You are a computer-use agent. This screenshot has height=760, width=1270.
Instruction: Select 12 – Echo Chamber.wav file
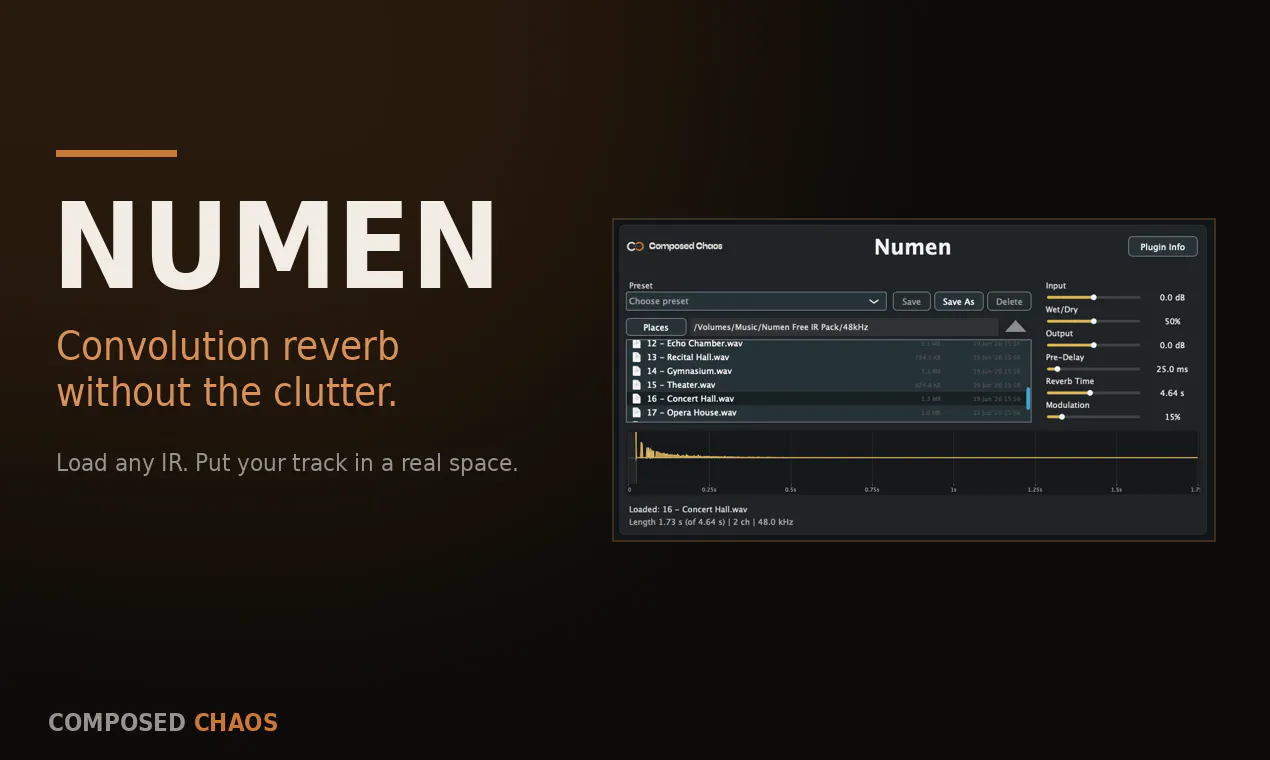828,344
